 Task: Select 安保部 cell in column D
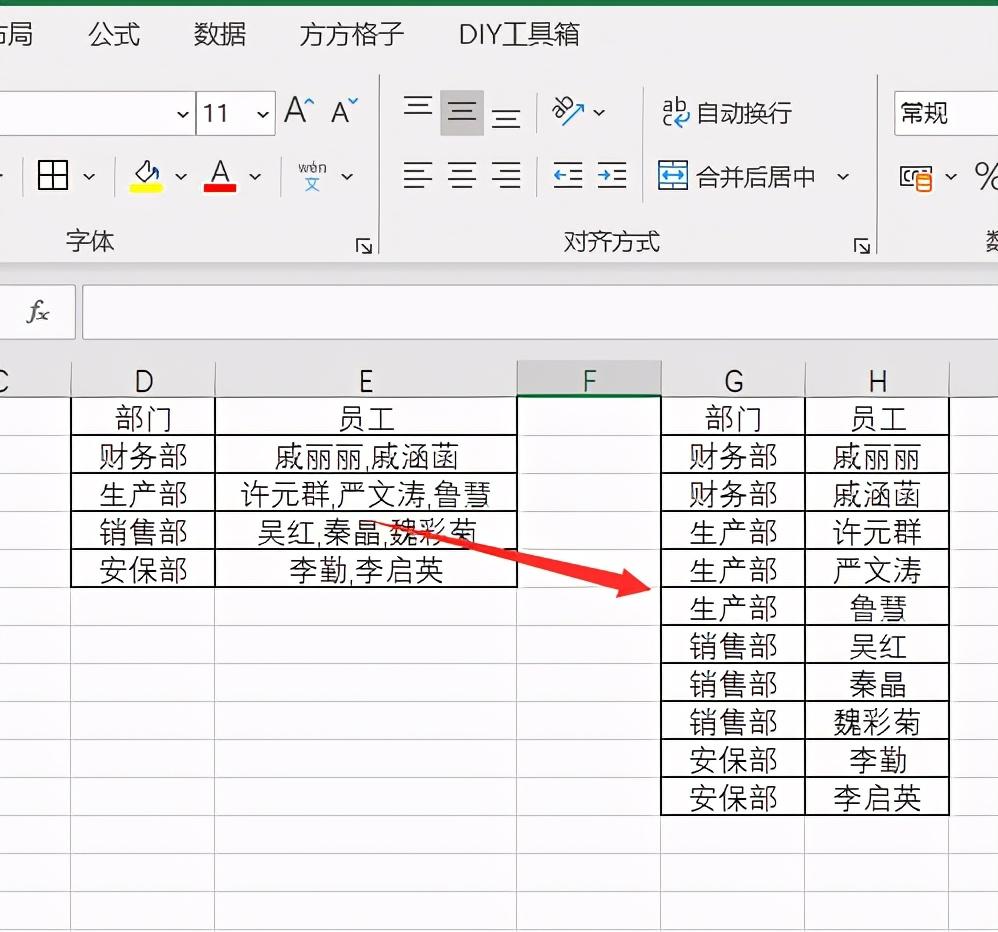coord(143,570)
